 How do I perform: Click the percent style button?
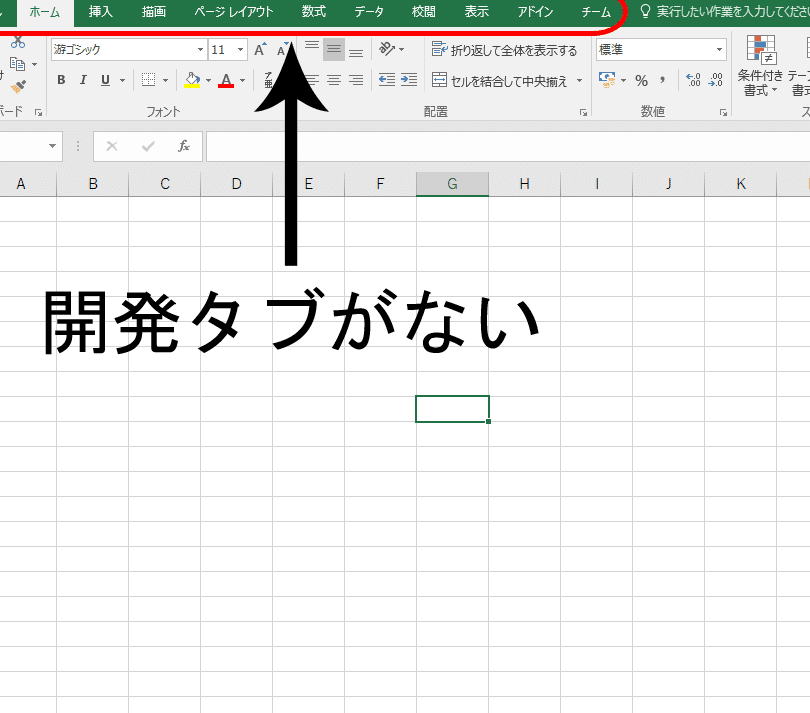[x=641, y=80]
